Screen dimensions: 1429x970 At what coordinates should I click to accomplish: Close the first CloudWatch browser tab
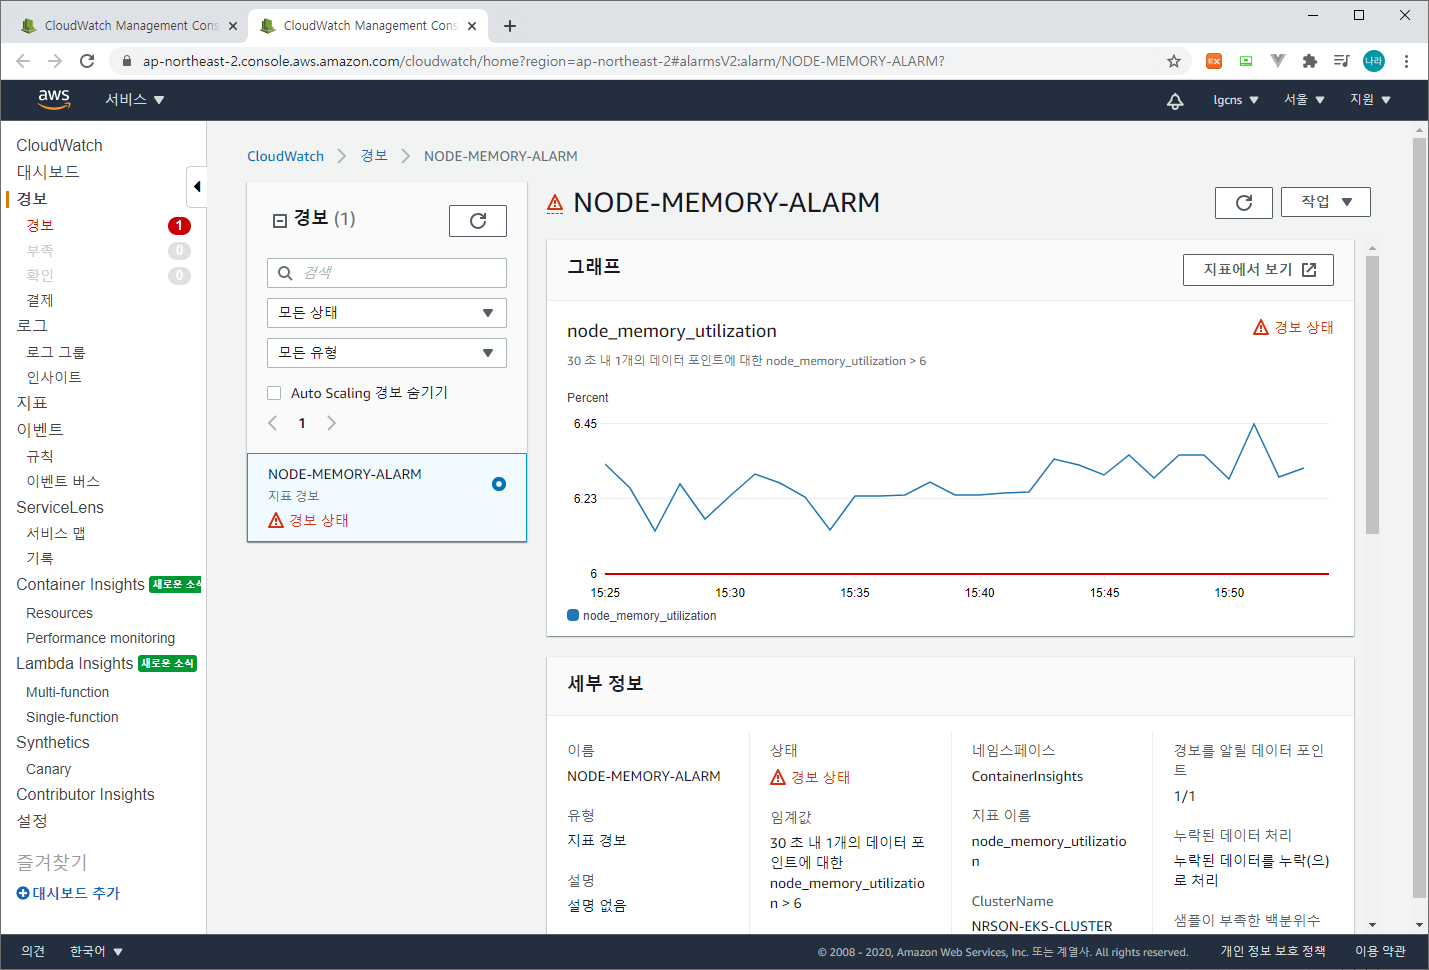coord(233,26)
